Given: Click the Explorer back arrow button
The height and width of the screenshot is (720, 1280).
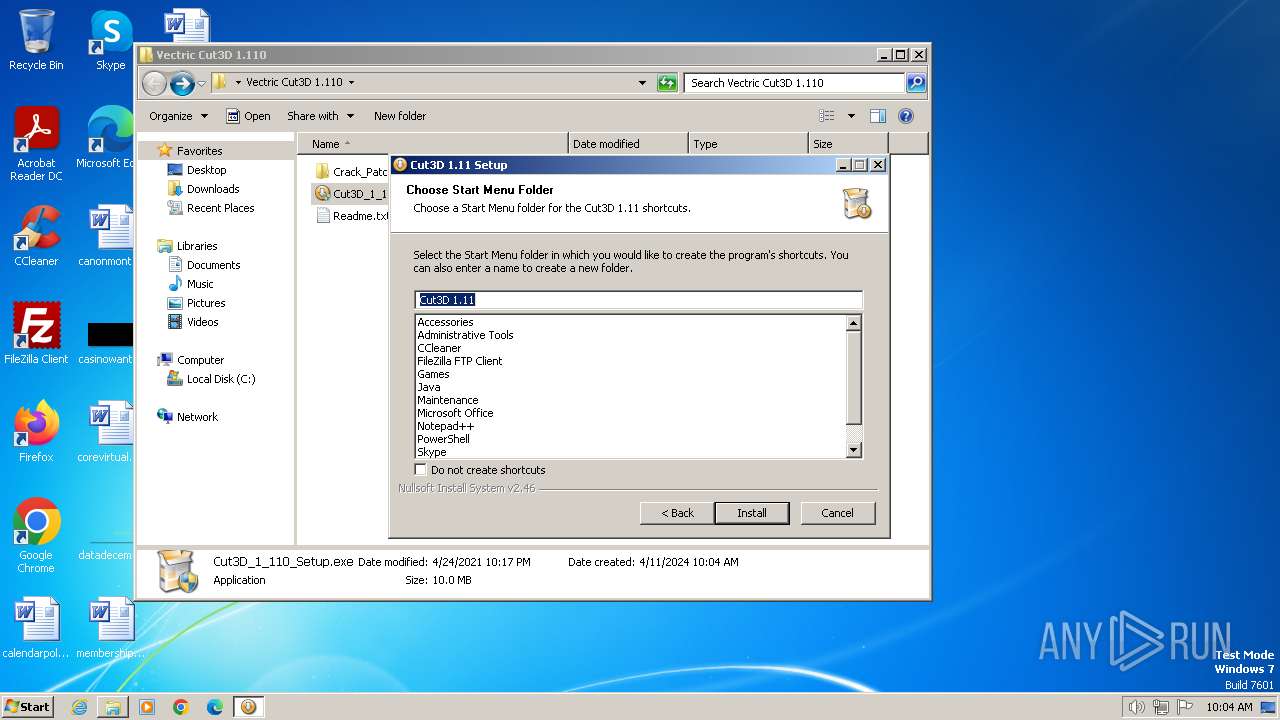Looking at the screenshot, I should (154, 83).
